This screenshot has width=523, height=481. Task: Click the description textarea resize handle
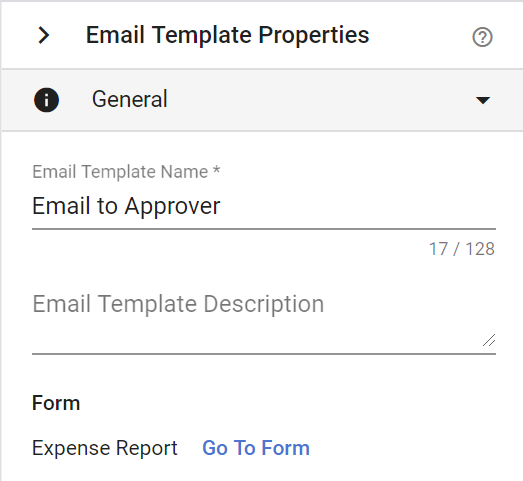[489, 340]
